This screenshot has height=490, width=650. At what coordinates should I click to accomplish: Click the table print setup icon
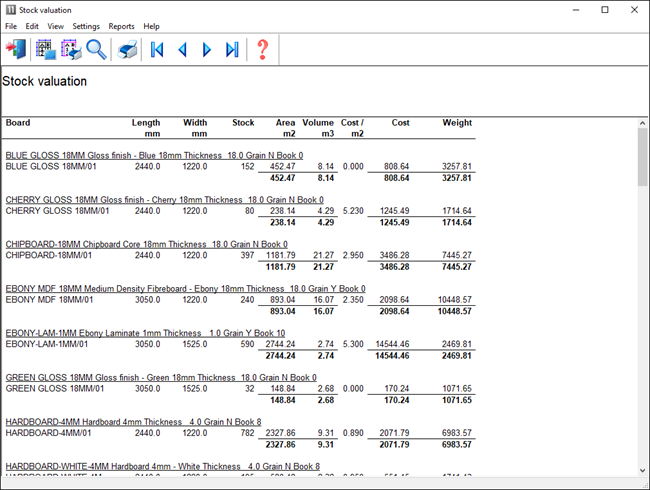(71, 49)
